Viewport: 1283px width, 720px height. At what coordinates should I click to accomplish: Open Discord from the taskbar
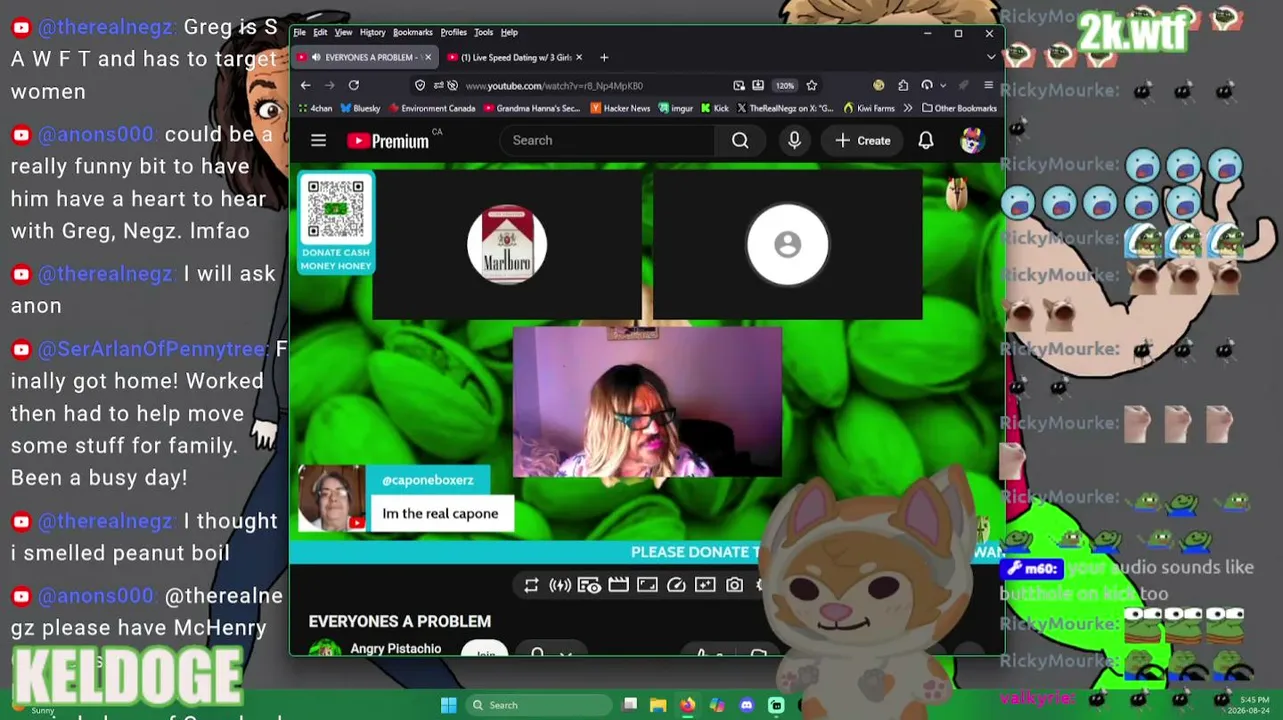pos(746,705)
